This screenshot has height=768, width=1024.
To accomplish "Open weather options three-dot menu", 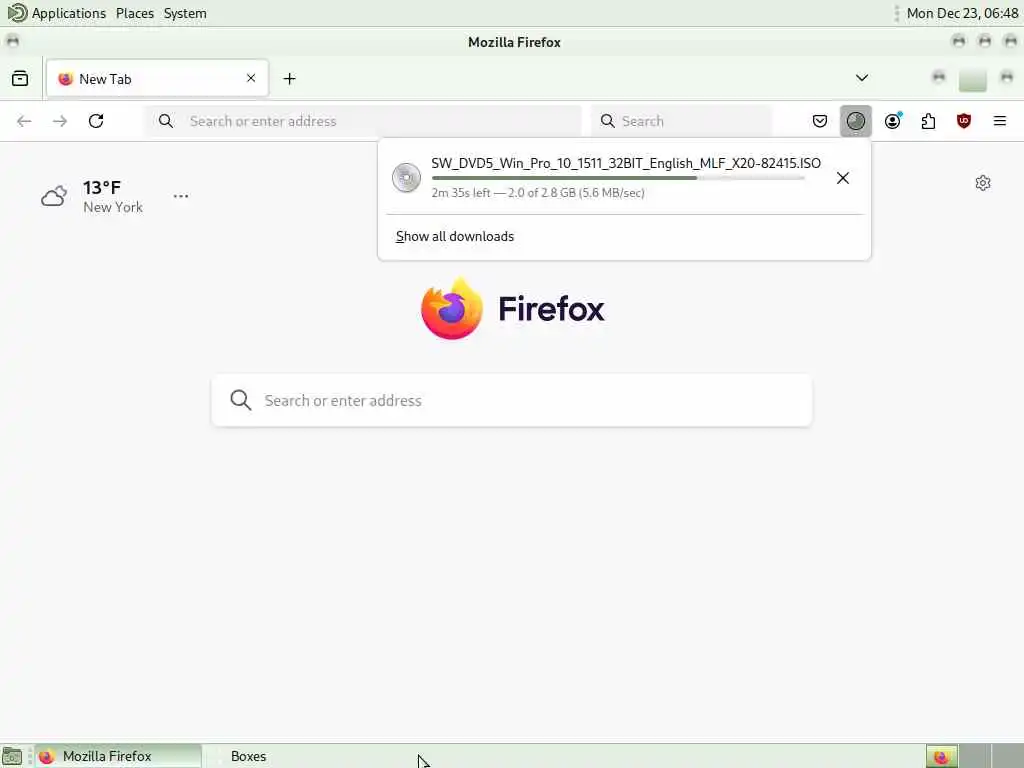I will tap(181, 196).
